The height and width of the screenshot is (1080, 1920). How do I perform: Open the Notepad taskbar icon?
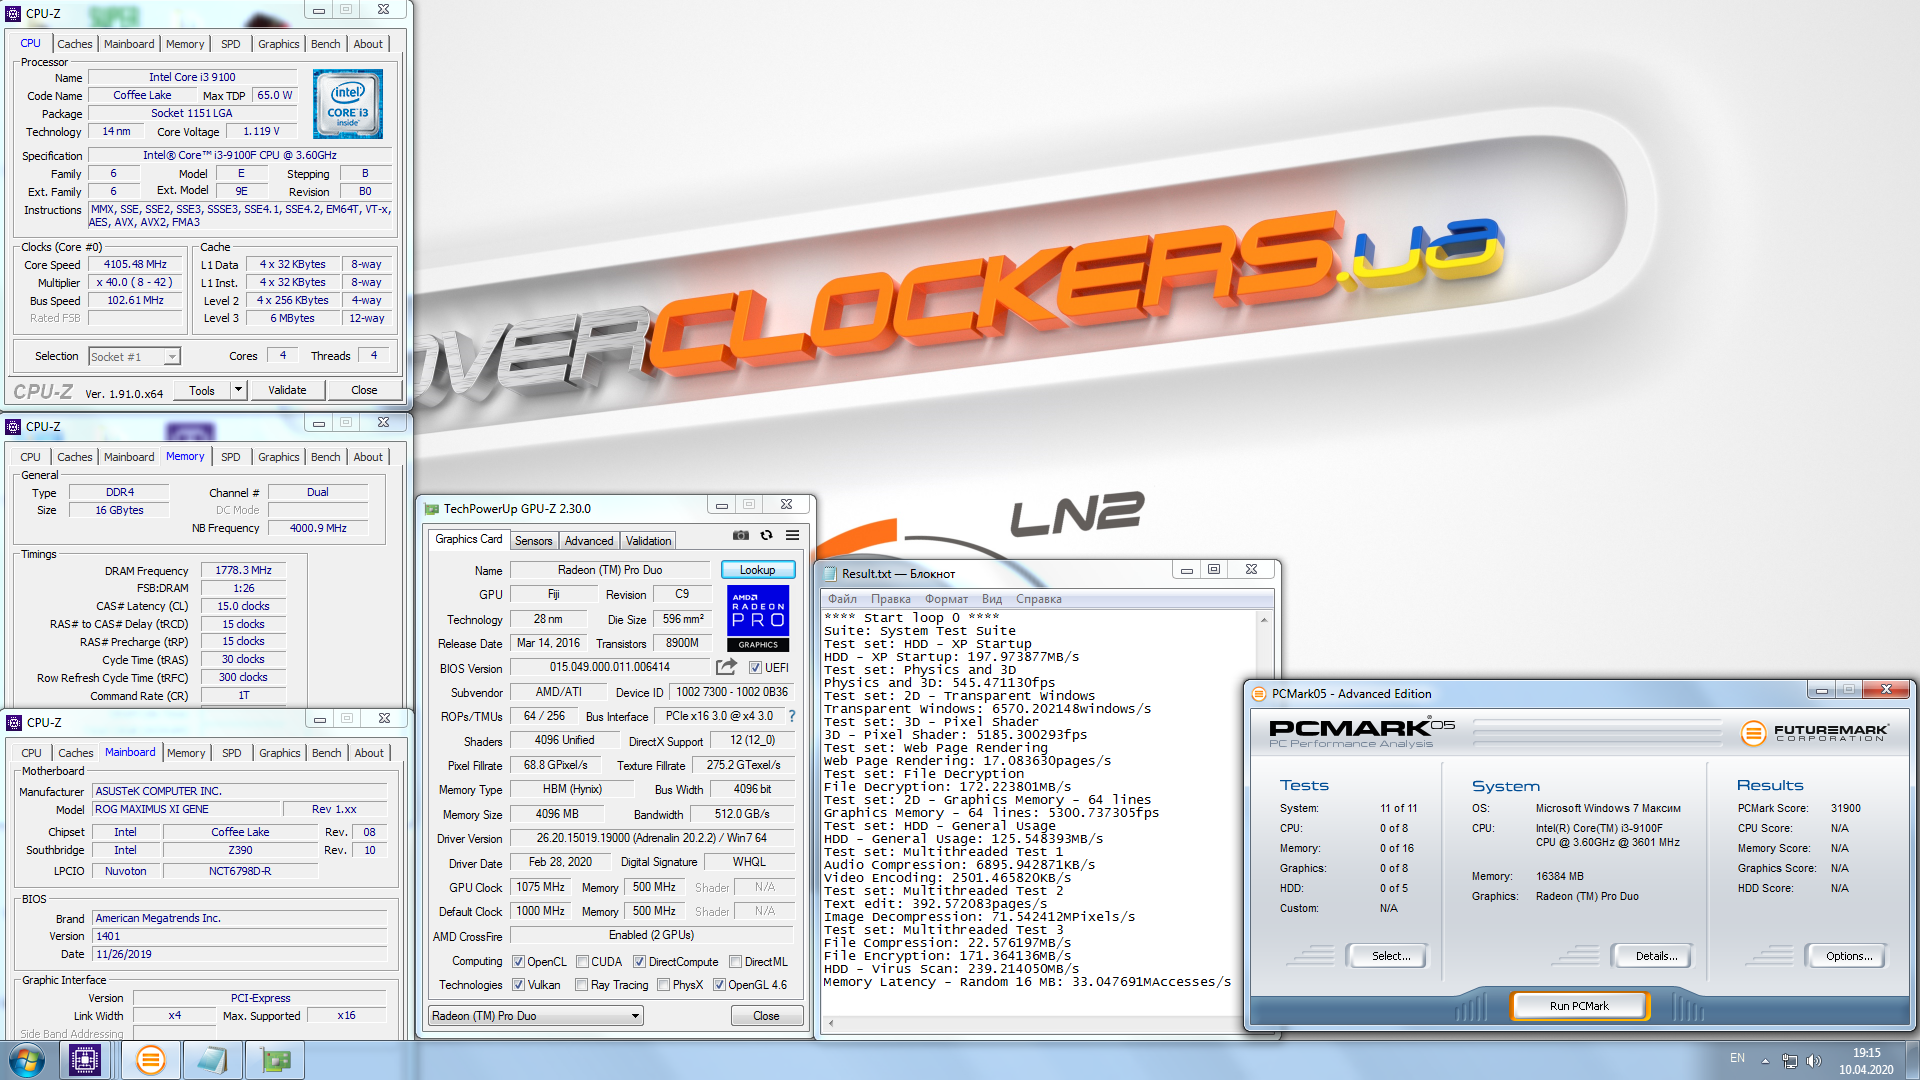[x=212, y=1060]
